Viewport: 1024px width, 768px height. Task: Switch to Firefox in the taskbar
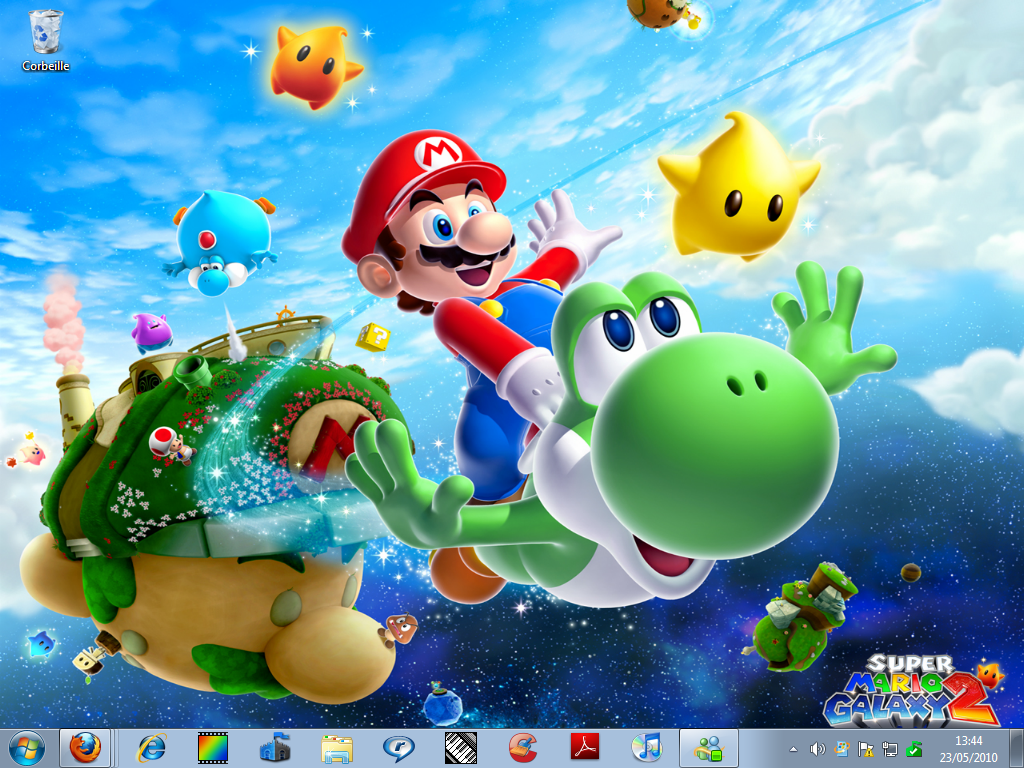click(85, 748)
